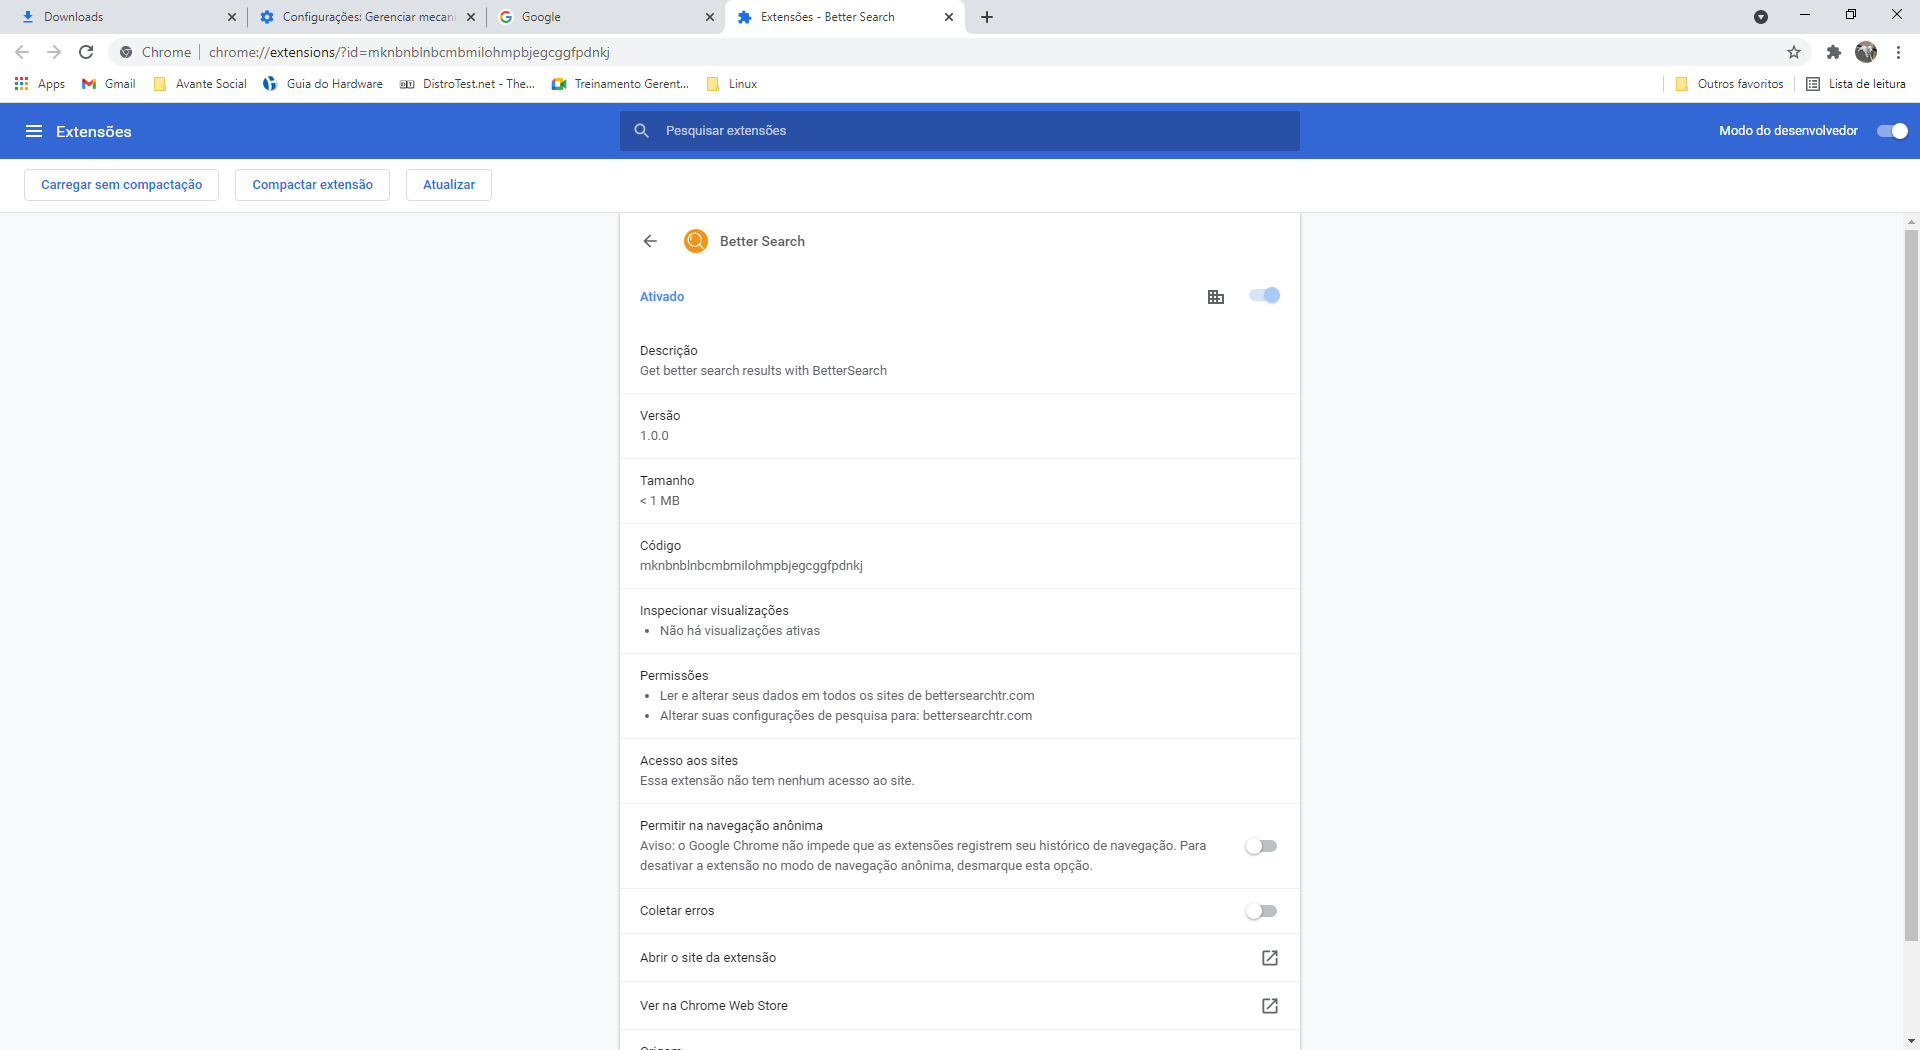The width and height of the screenshot is (1920, 1050).
Task: Close the Configurações tab
Action: [471, 17]
